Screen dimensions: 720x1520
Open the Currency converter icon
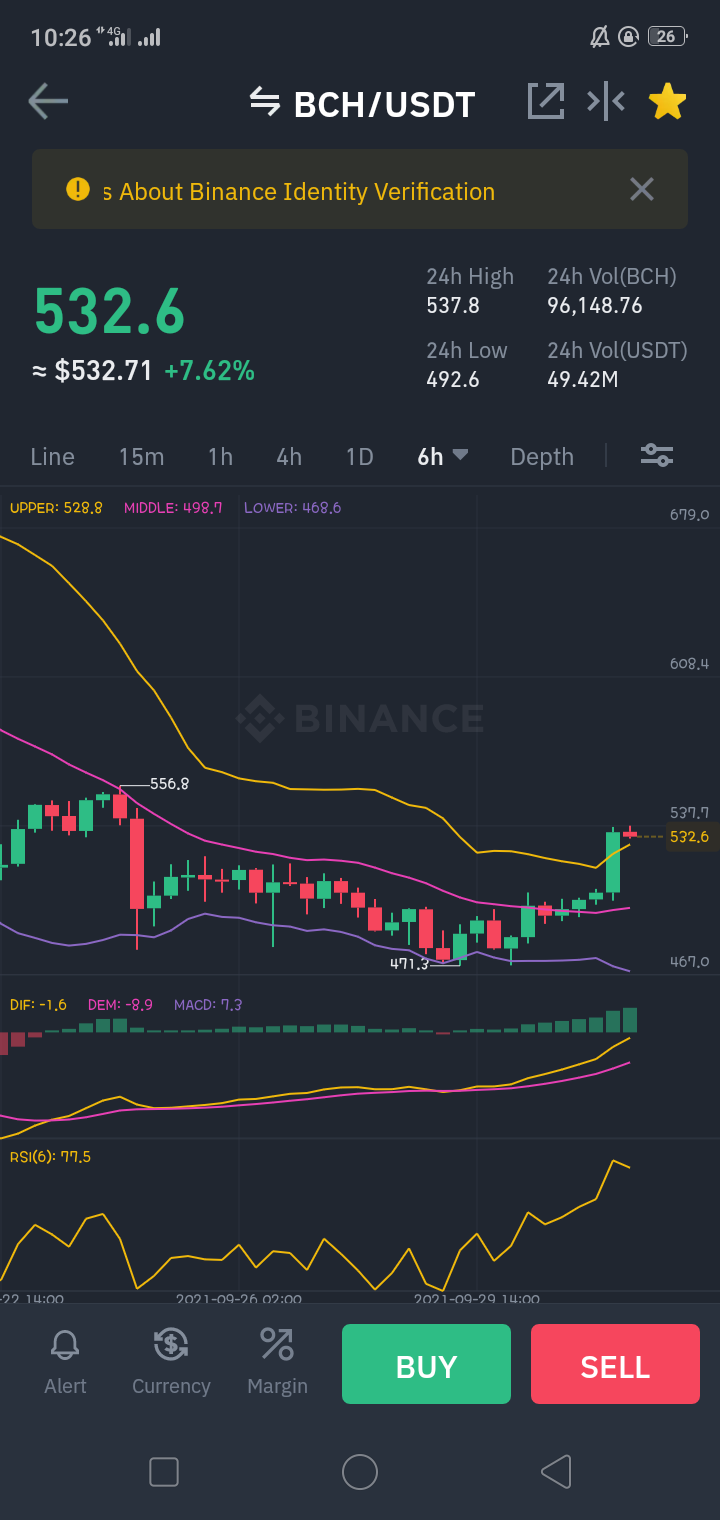pyautogui.click(x=171, y=1344)
